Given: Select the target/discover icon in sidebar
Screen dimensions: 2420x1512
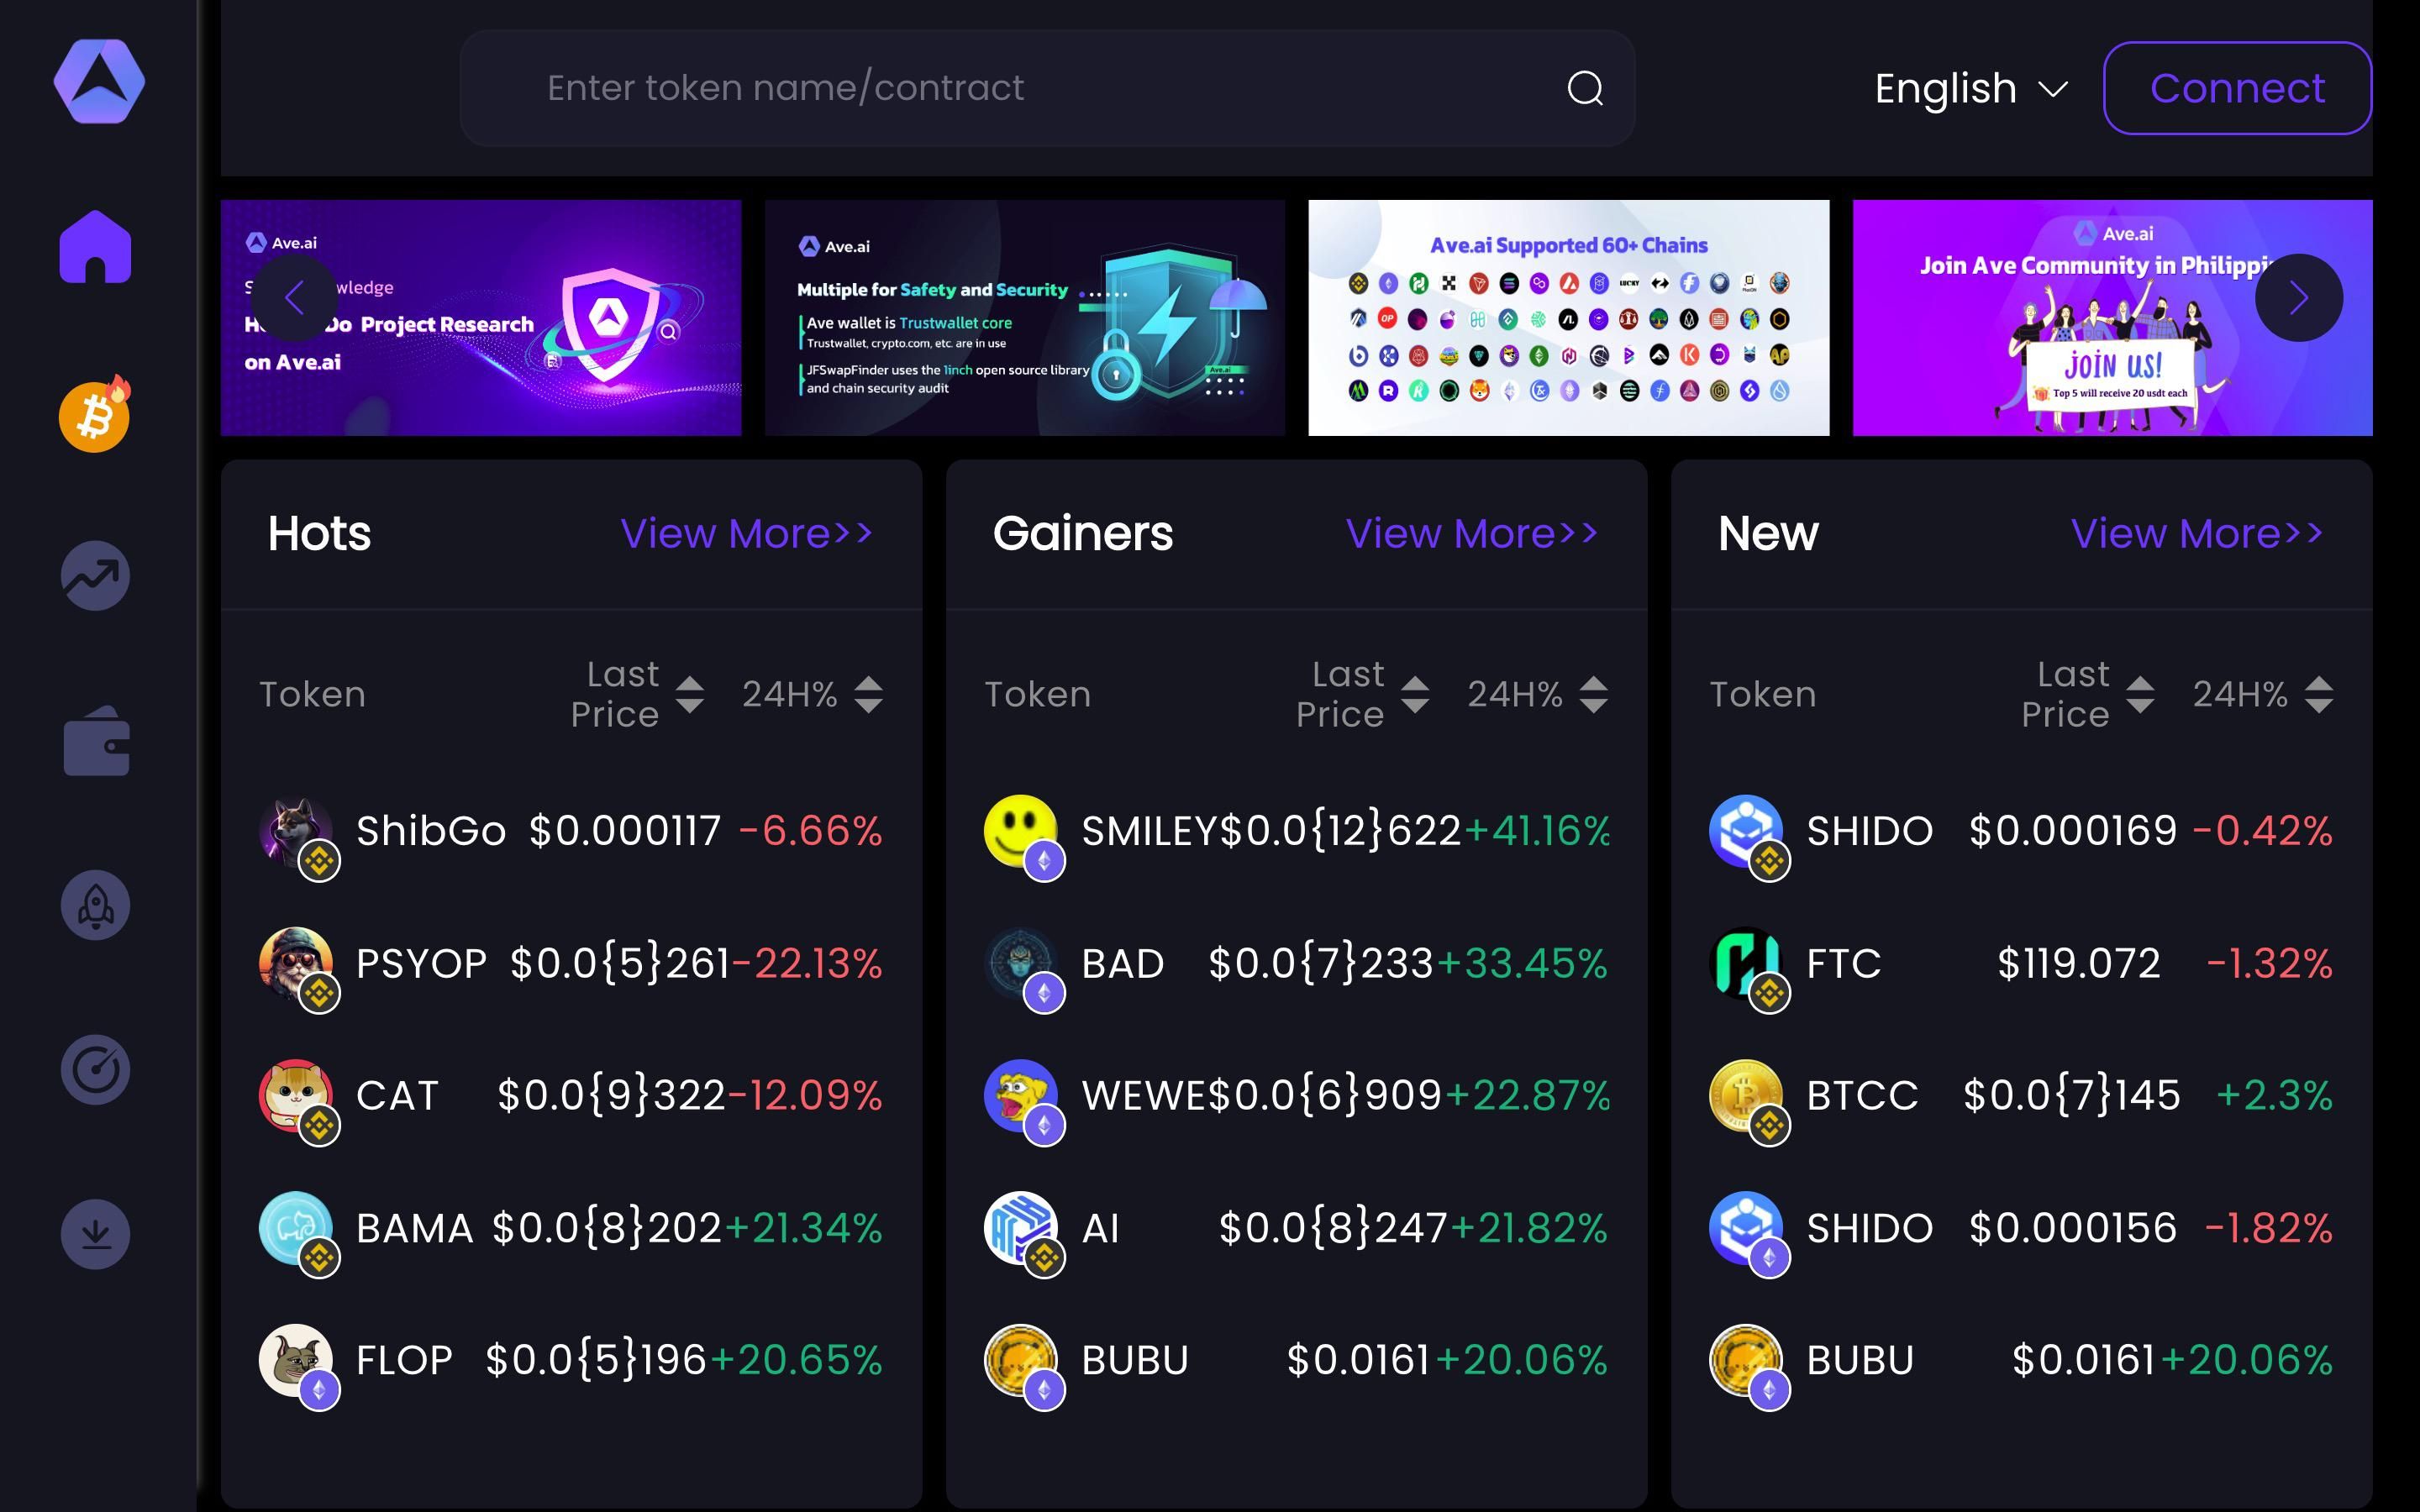Looking at the screenshot, I should click(x=96, y=1069).
